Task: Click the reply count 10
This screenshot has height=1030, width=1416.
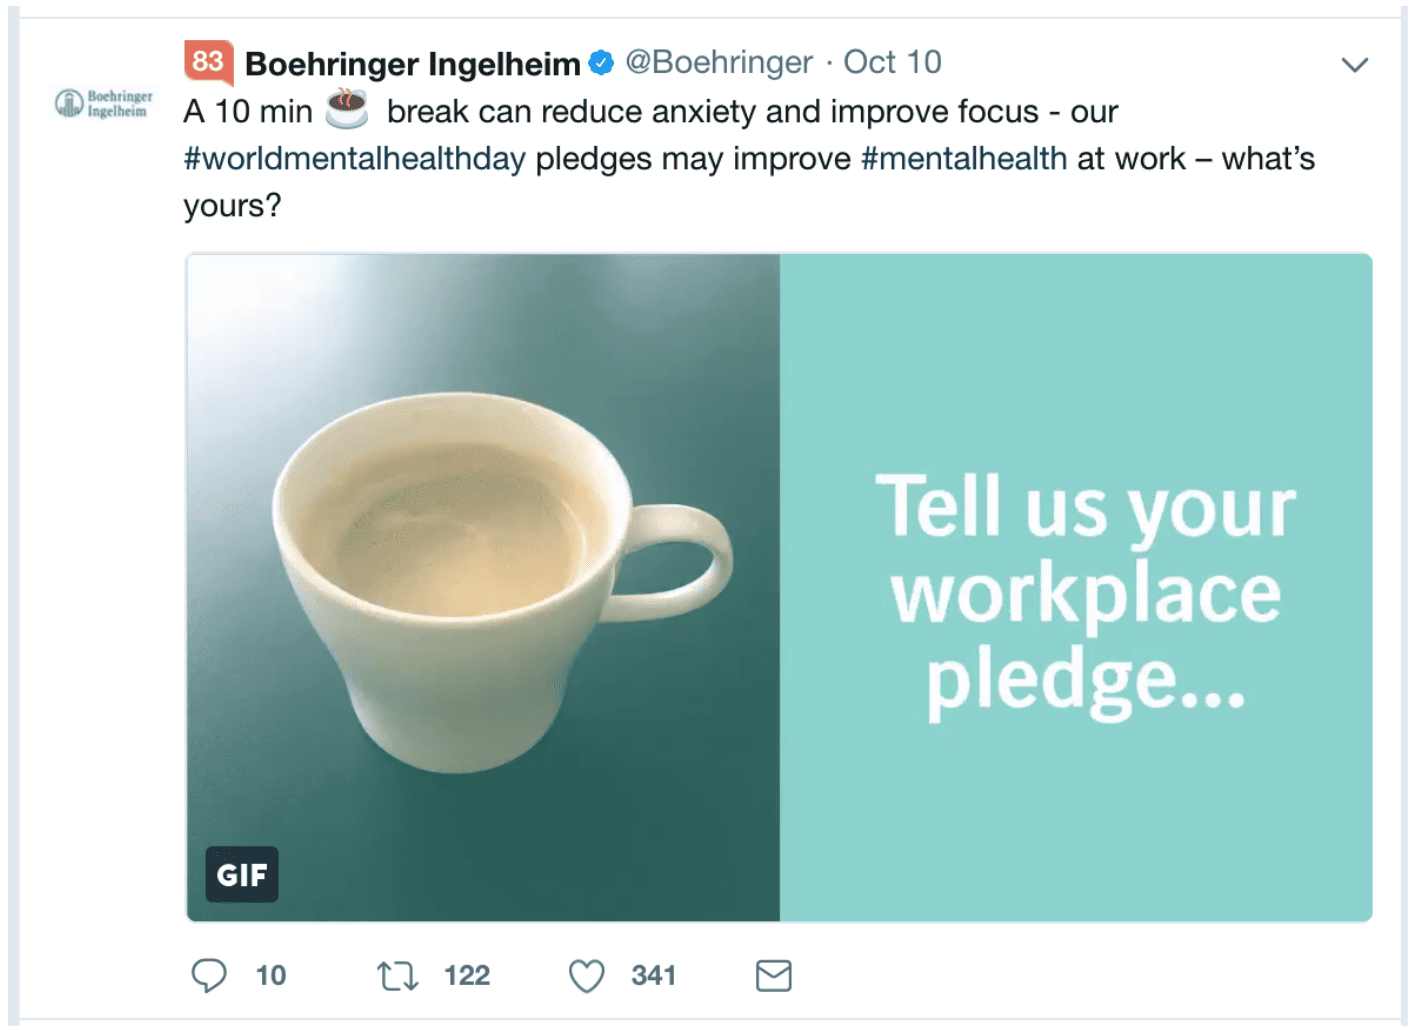Action: pyautogui.click(x=270, y=975)
